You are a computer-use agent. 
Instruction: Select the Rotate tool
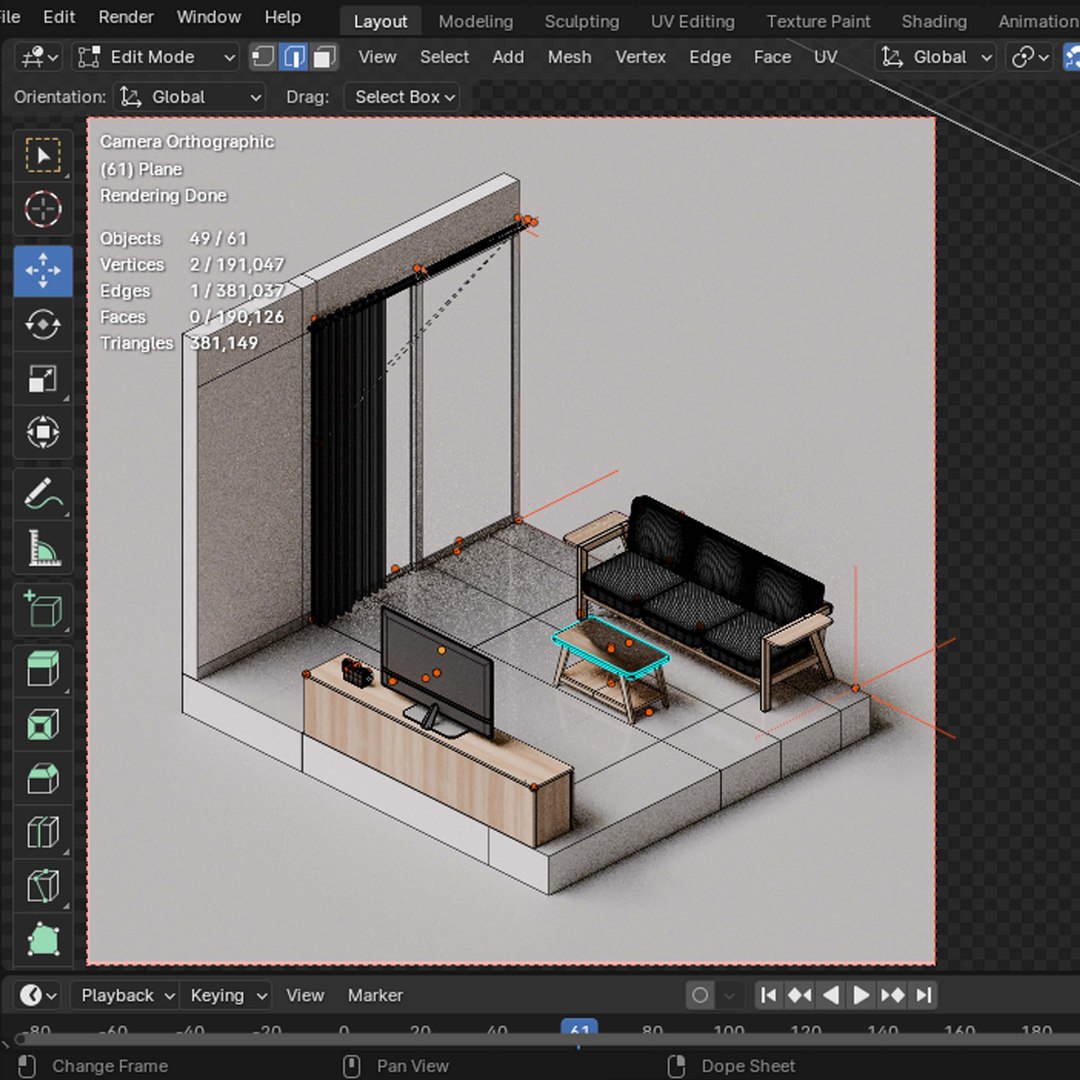pos(43,324)
